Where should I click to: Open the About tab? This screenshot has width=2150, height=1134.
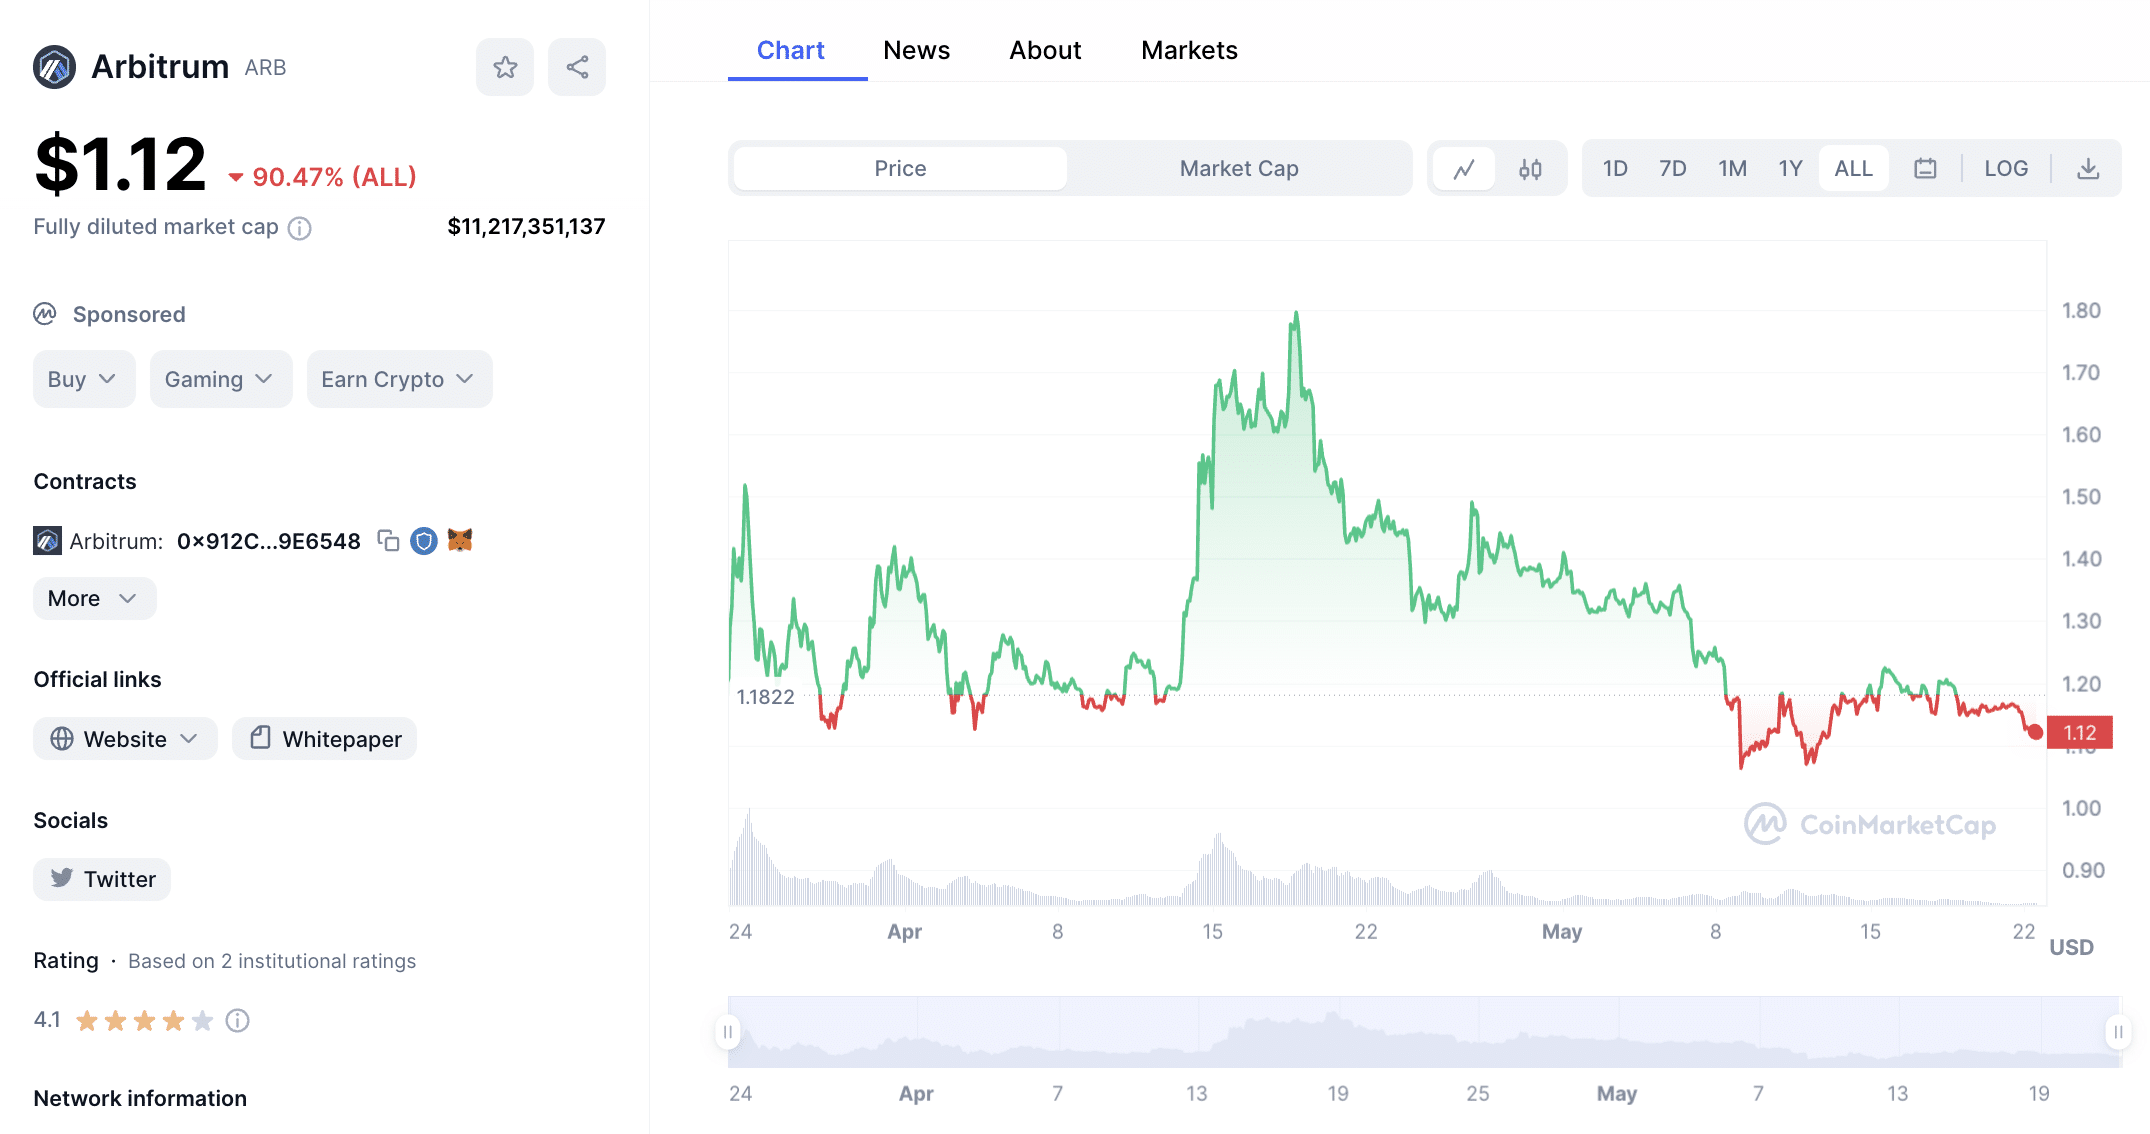(1045, 50)
